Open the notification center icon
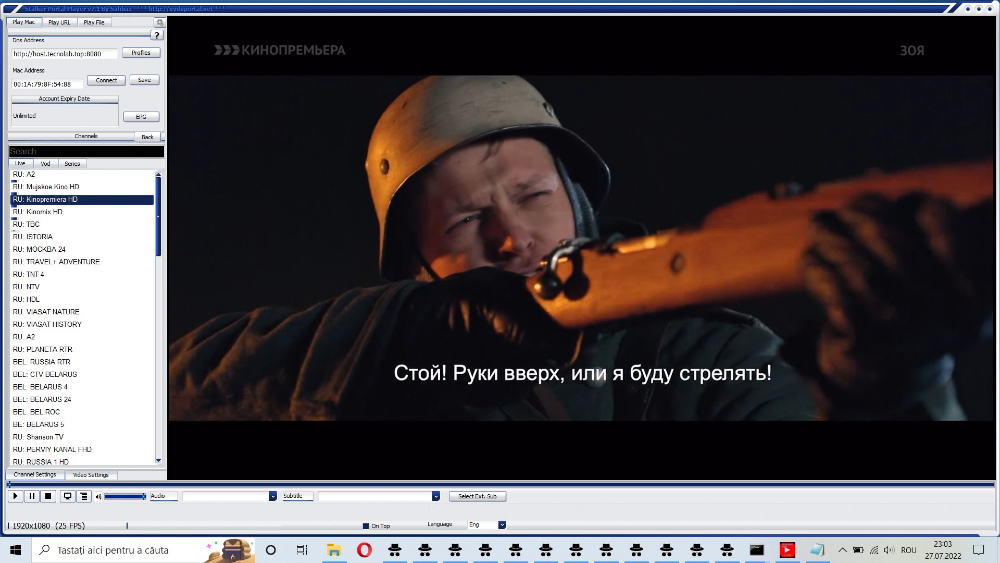Image resolution: width=1000 pixels, height=563 pixels. (x=979, y=550)
